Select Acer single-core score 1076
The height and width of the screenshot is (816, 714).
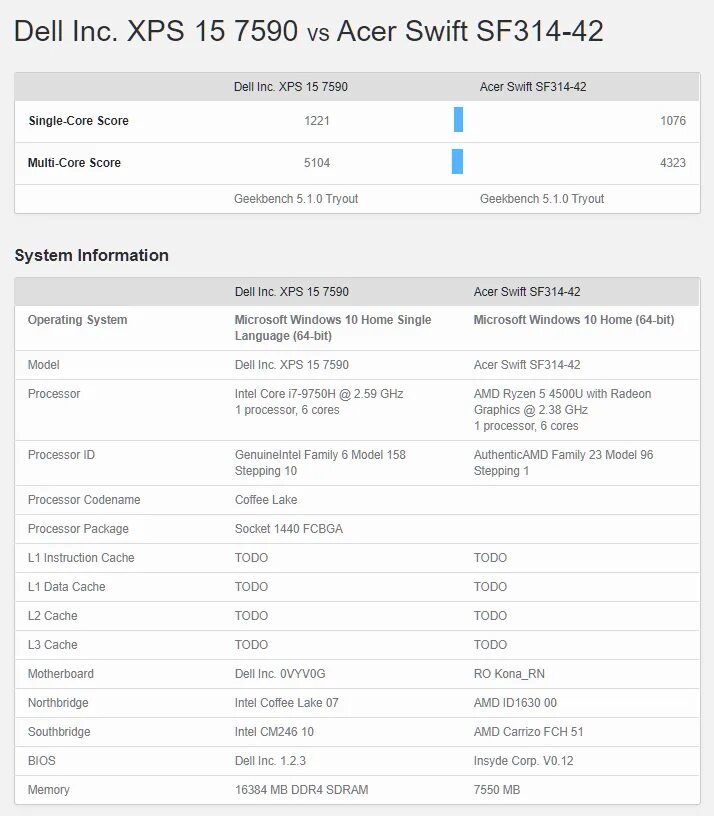click(x=672, y=121)
